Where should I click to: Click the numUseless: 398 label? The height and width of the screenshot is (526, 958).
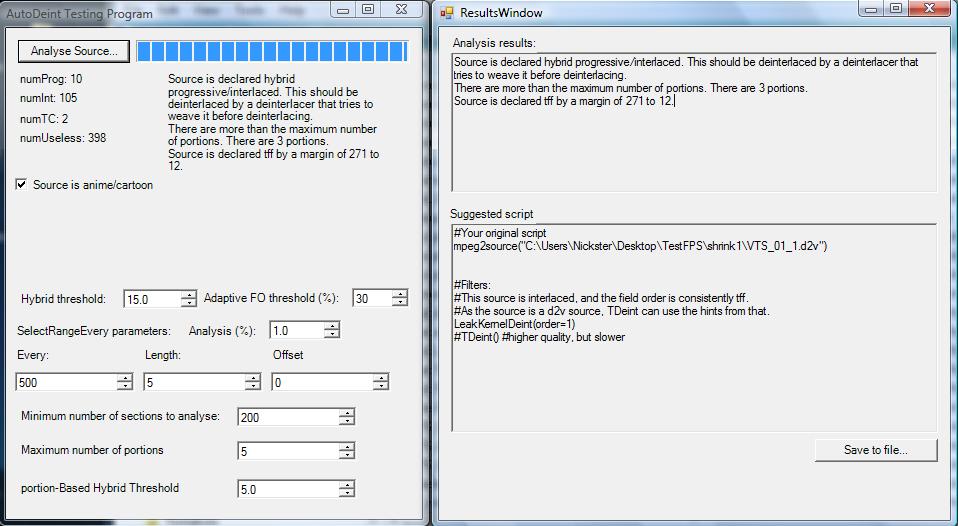(63, 138)
